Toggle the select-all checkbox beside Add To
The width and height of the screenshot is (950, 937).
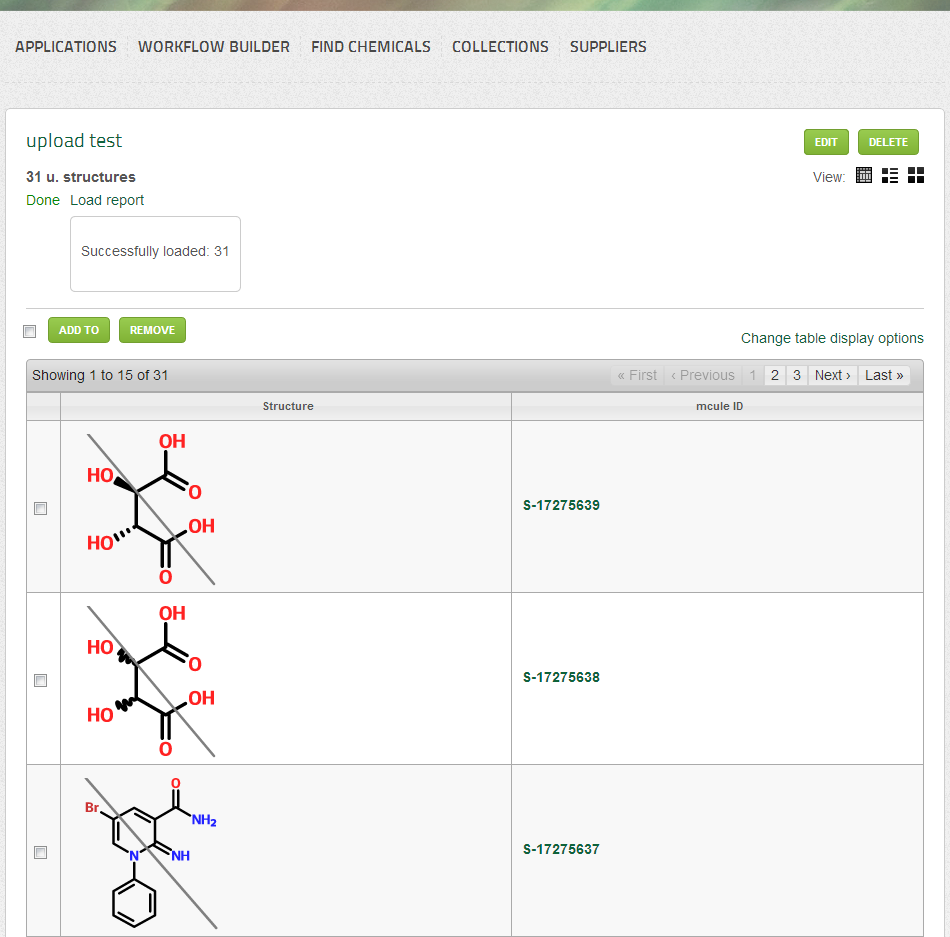click(30, 331)
